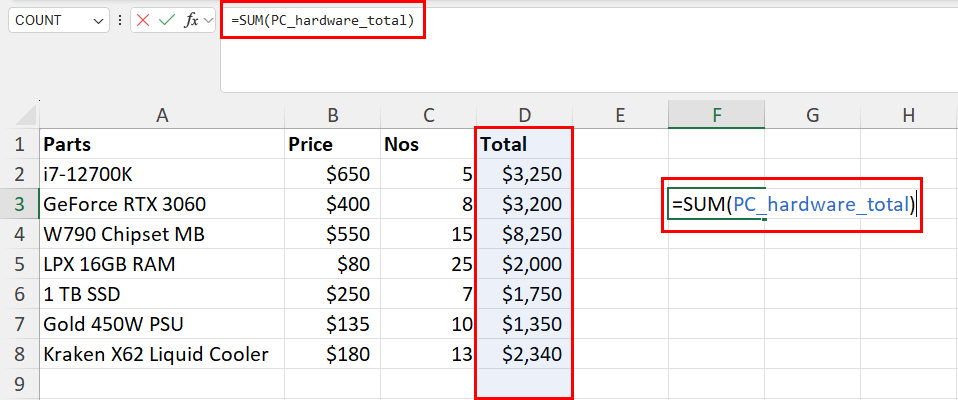Click the $1,350 total cell
The image size is (958, 400).
(525, 324)
